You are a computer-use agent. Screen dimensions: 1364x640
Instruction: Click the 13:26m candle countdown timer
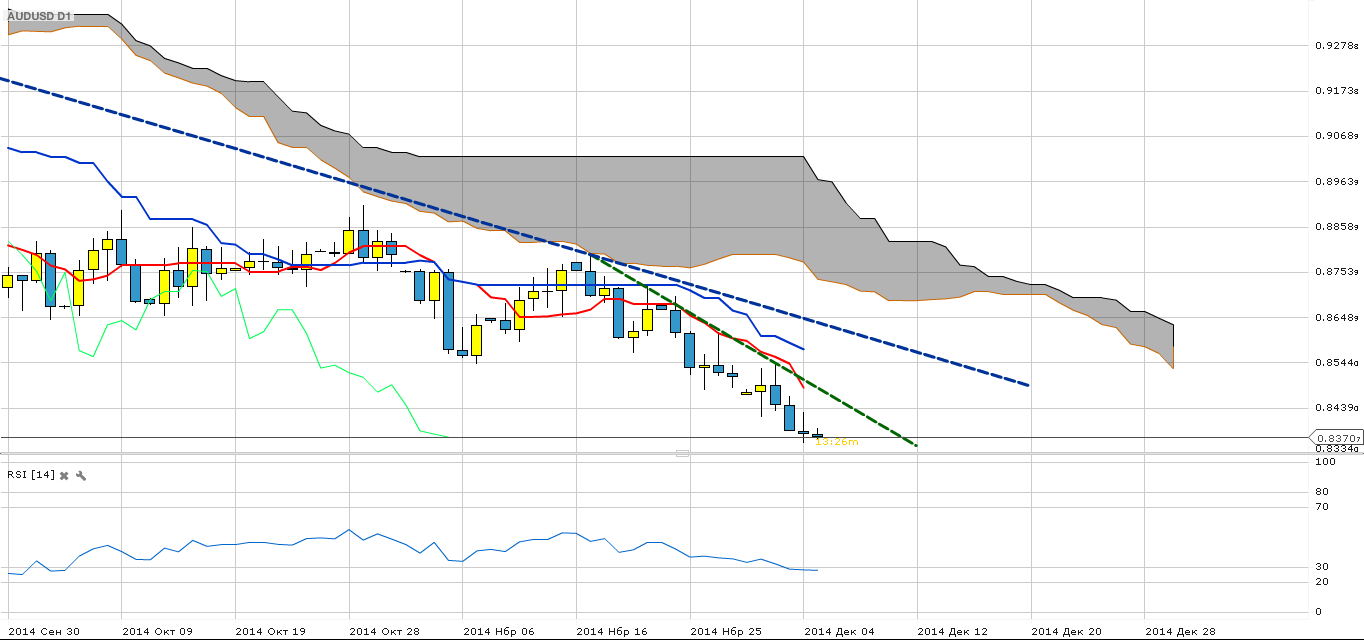click(836, 441)
